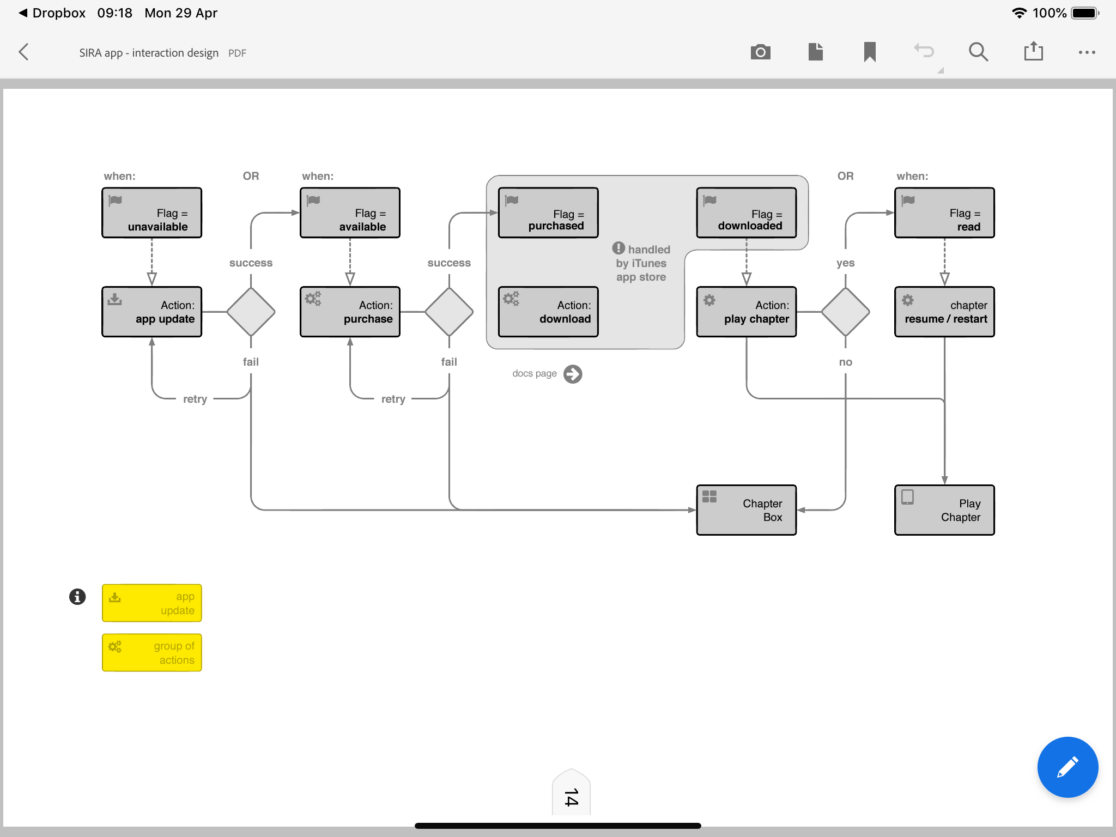The width and height of the screenshot is (1116, 837).
Task: Open the camera scan icon
Action: [761, 52]
